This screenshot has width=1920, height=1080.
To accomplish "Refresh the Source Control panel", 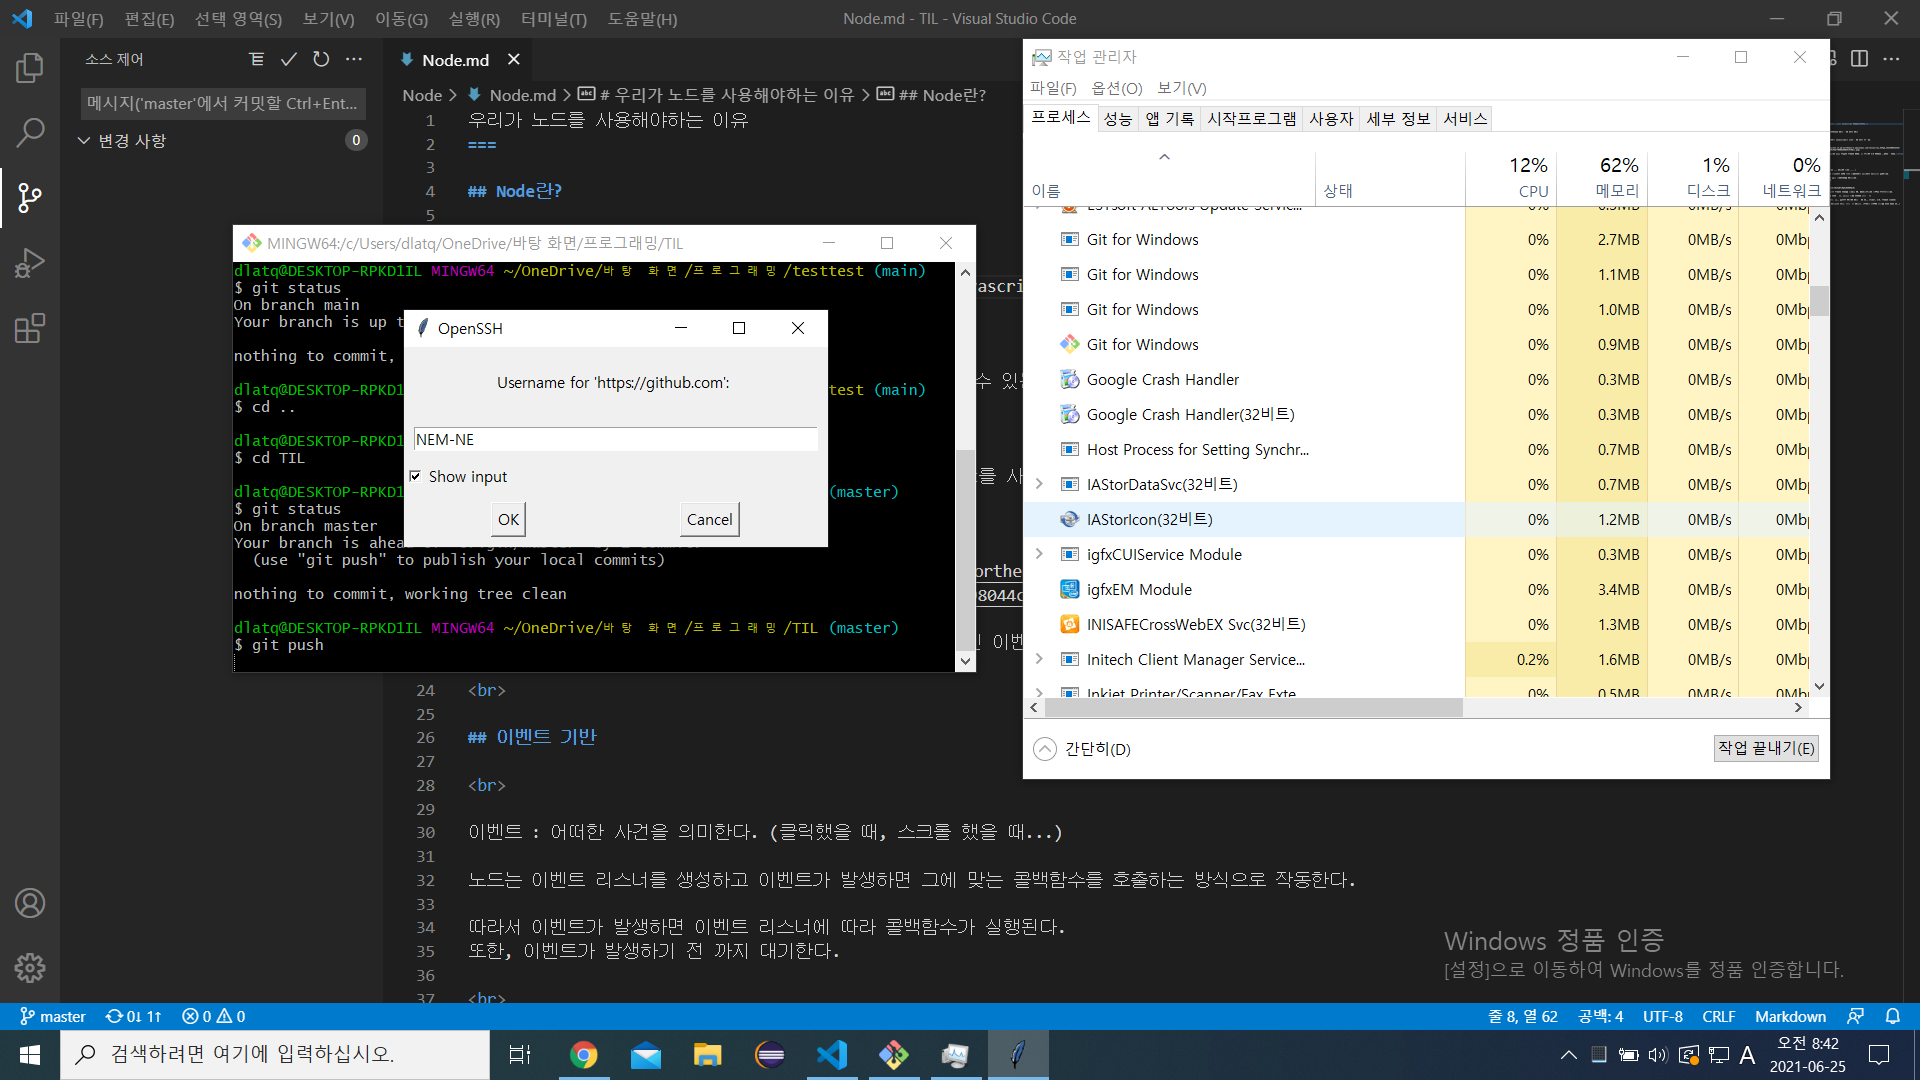I will tap(321, 60).
